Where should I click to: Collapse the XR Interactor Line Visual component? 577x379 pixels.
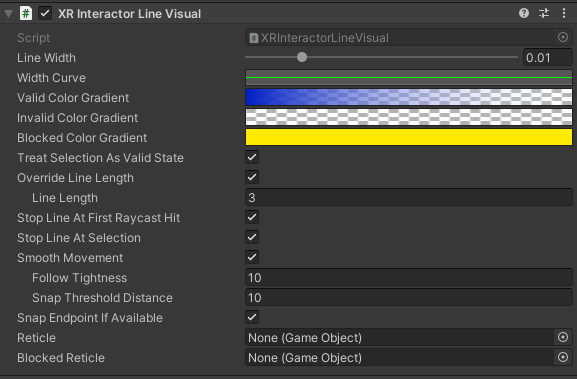point(8,14)
